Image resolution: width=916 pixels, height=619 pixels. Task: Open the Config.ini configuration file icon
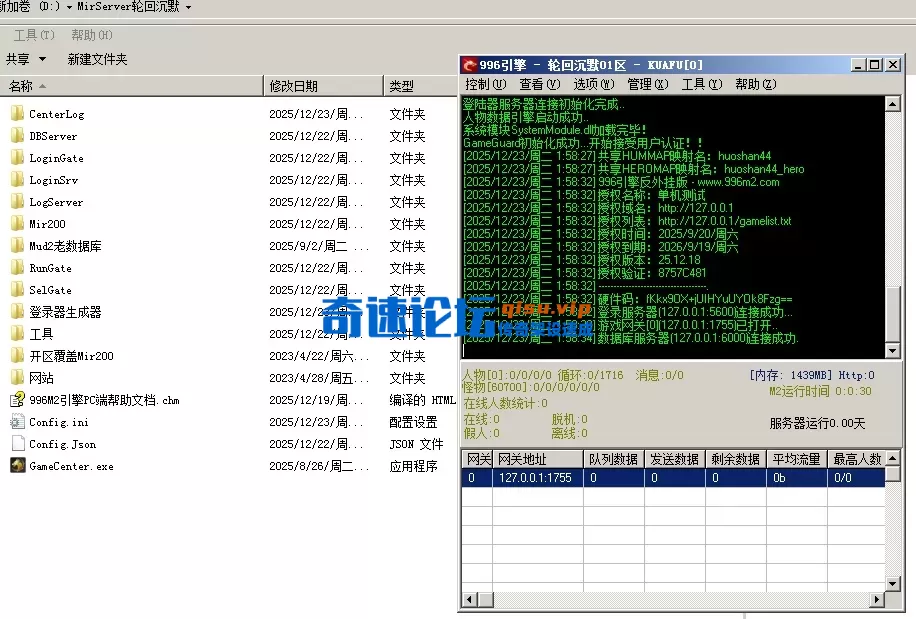click(17, 422)
